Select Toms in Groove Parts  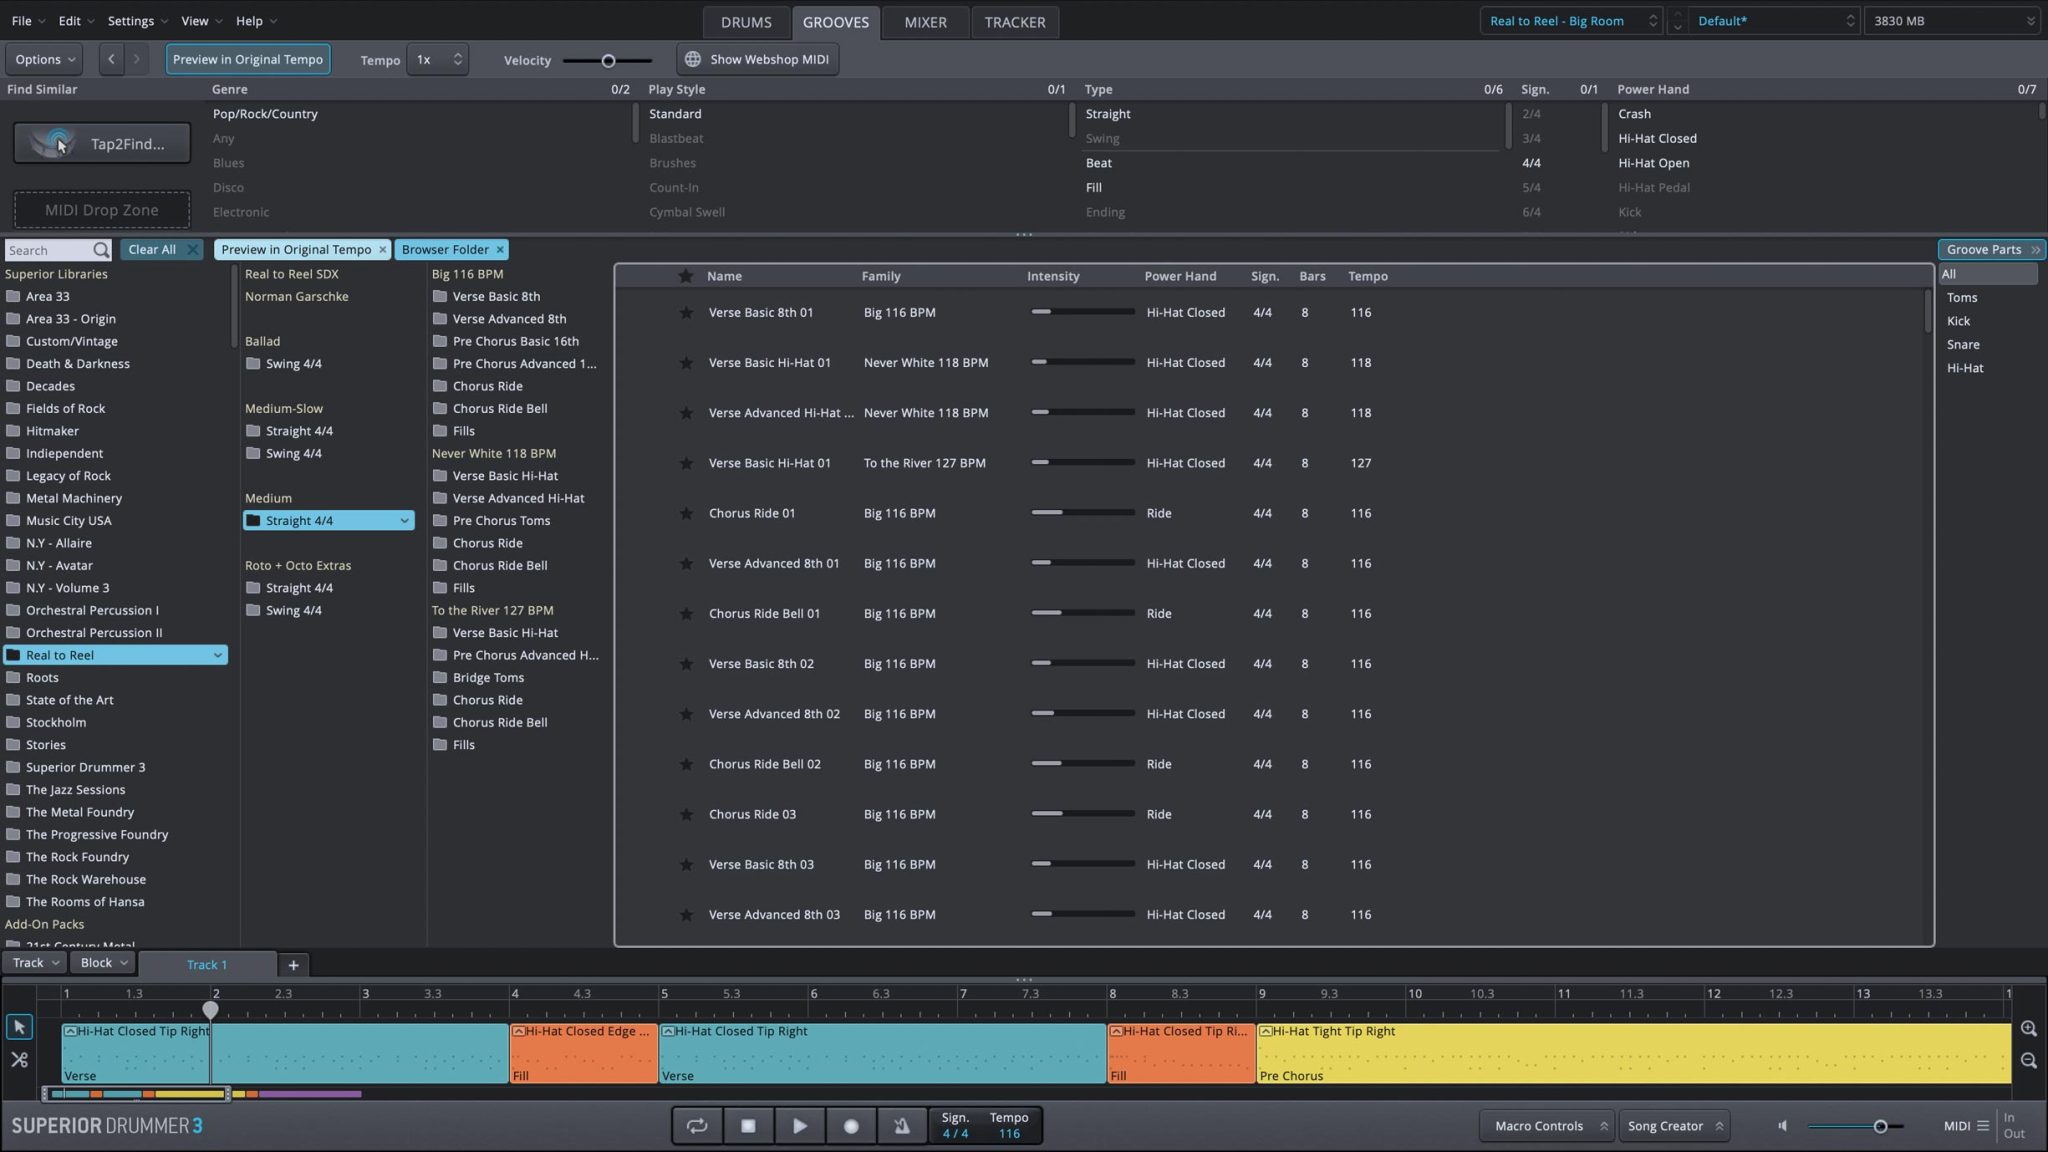[1962, 298]
